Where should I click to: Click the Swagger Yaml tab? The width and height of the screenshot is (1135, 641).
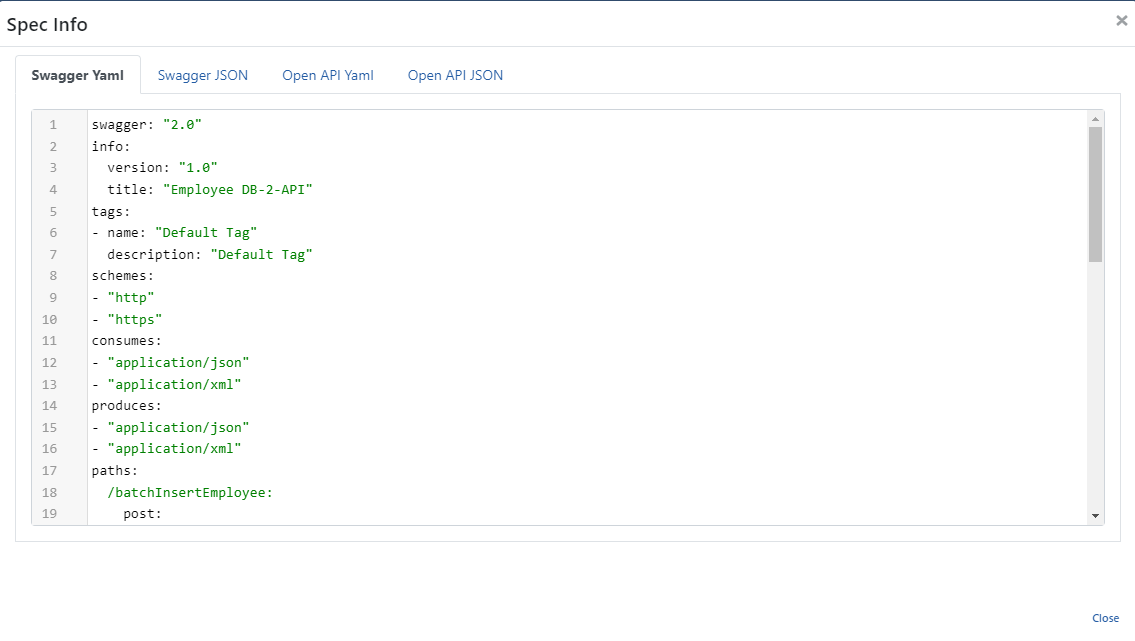[x=78, y=75]
